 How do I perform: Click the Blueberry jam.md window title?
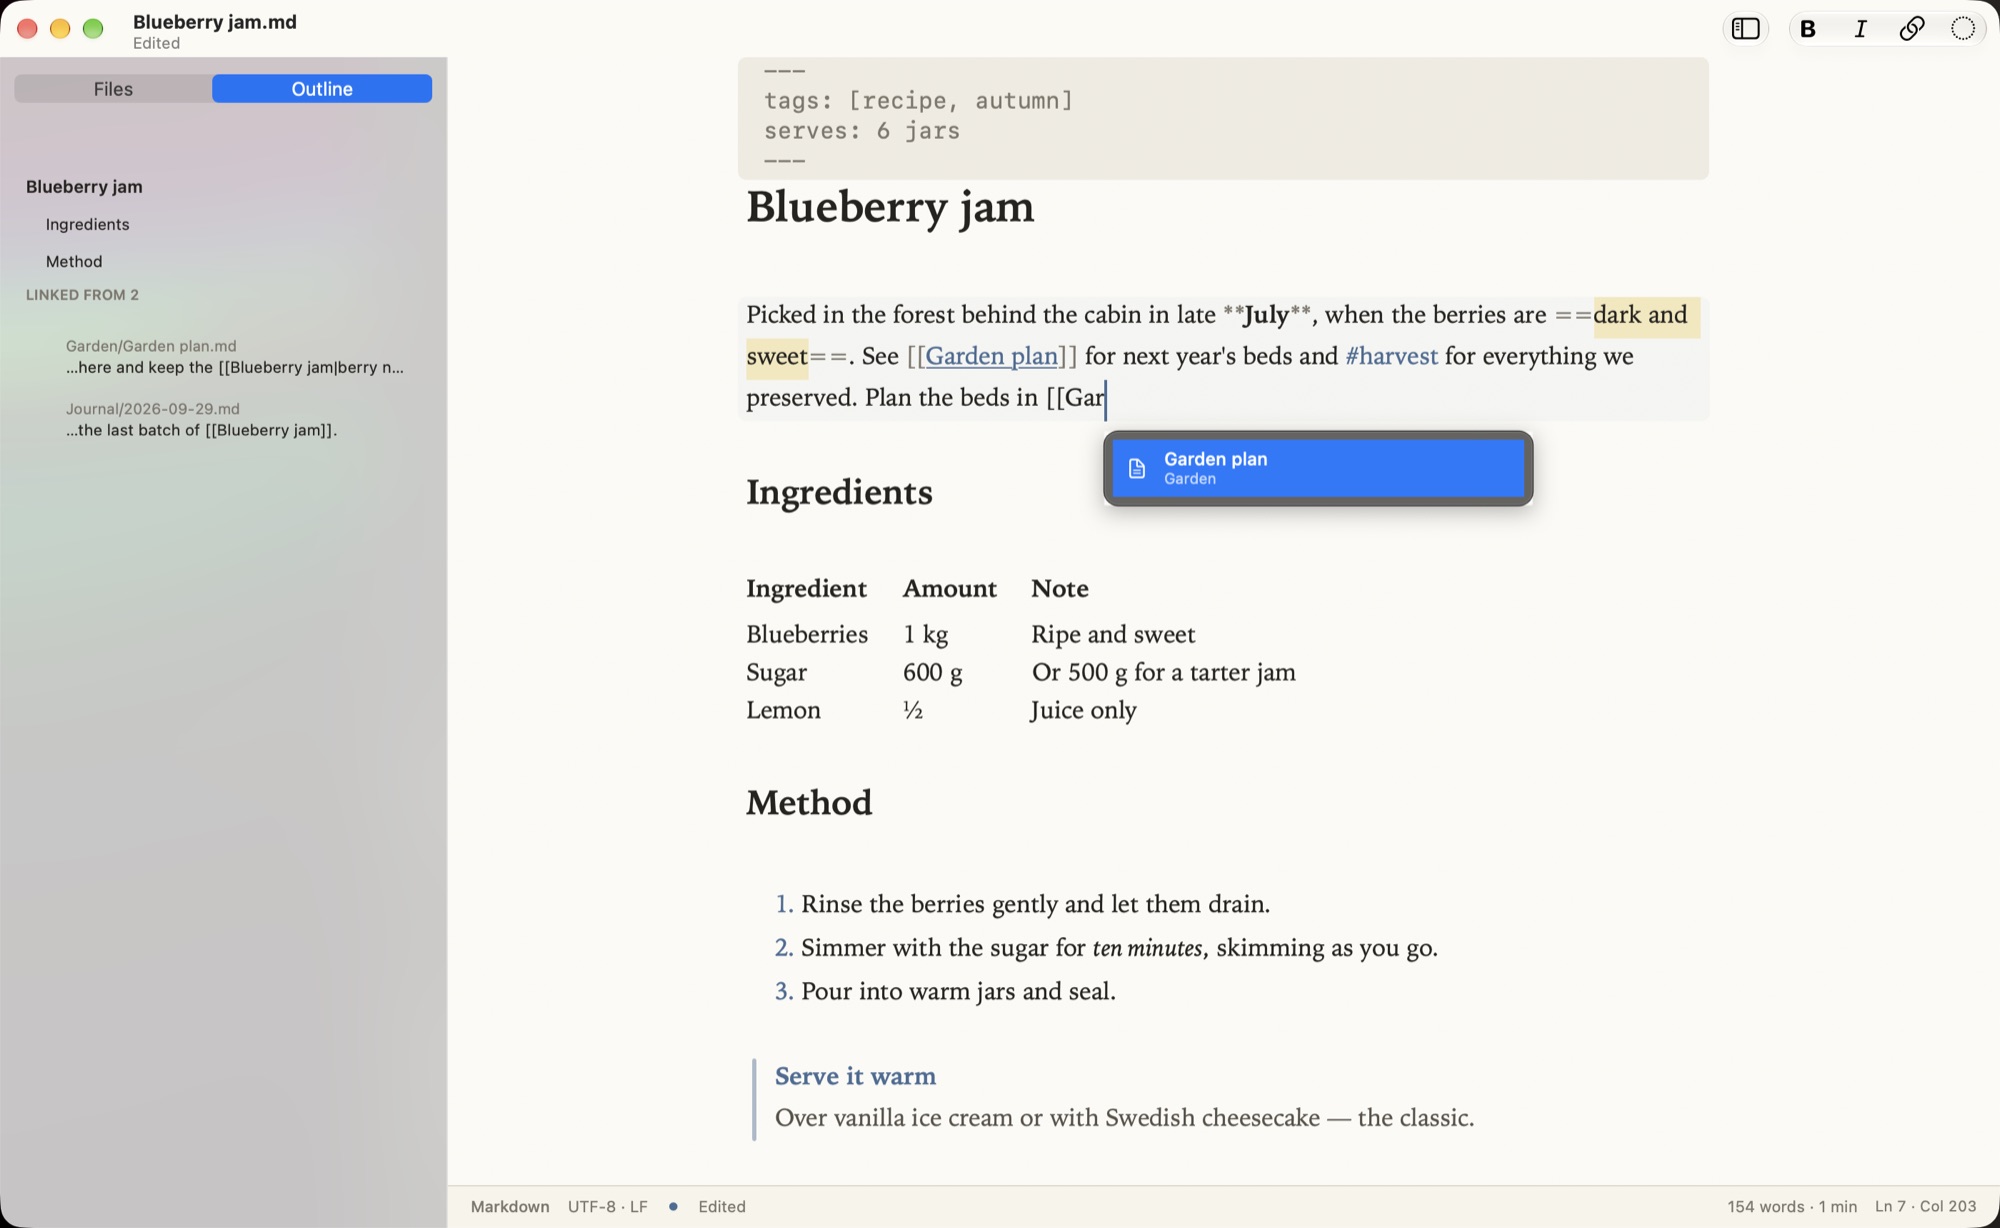pos(215,22)
